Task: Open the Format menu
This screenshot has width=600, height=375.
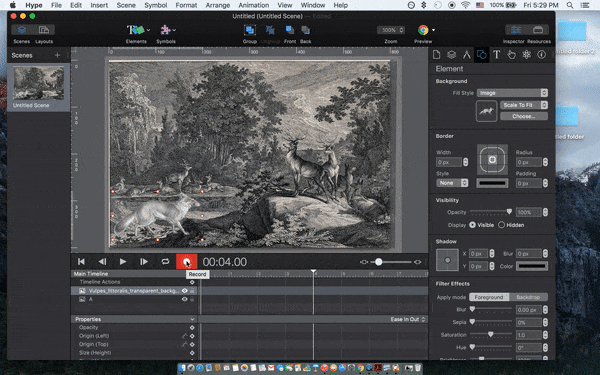Action: (186, 5)
